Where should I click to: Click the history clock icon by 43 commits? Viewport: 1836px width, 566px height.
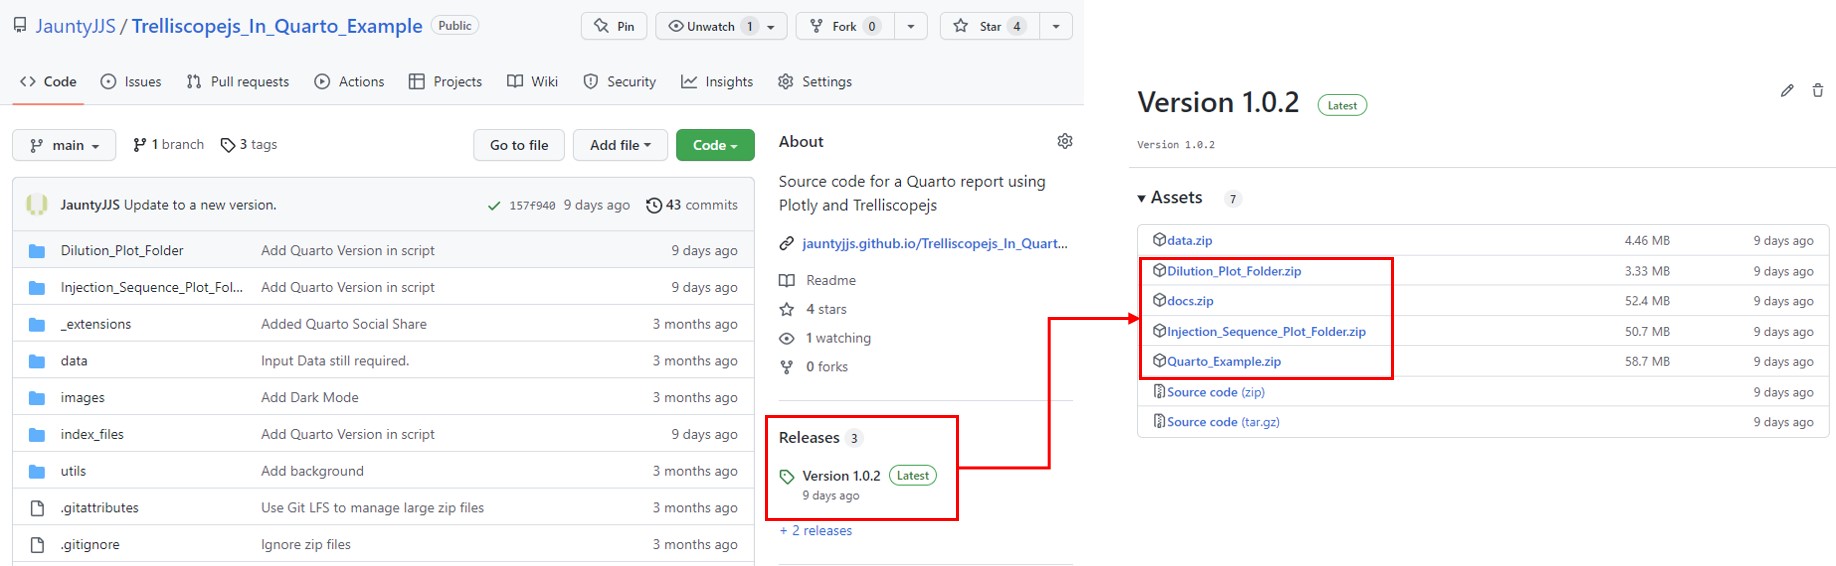click(x=654, y=205)
